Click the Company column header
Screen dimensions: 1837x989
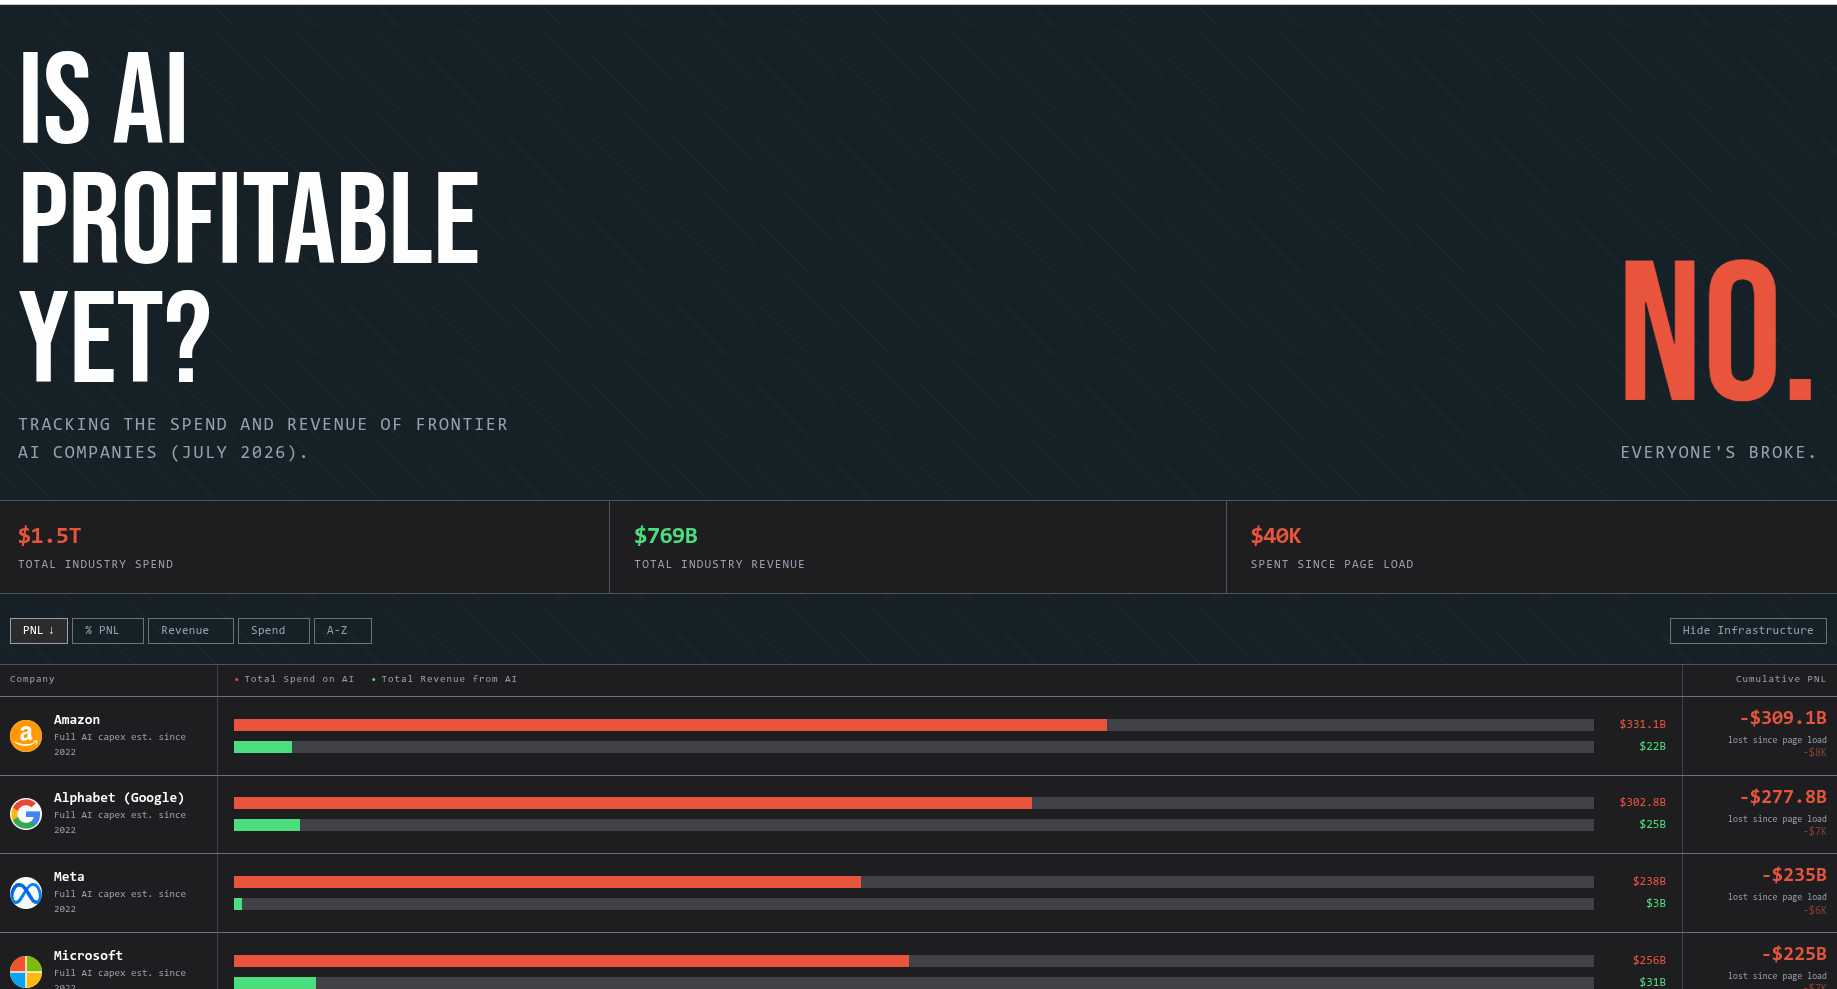(32, 680)
